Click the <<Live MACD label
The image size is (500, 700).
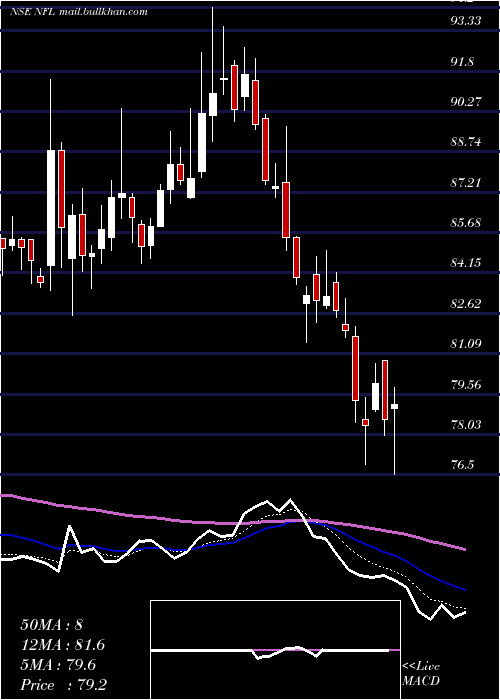pos(421,674)
